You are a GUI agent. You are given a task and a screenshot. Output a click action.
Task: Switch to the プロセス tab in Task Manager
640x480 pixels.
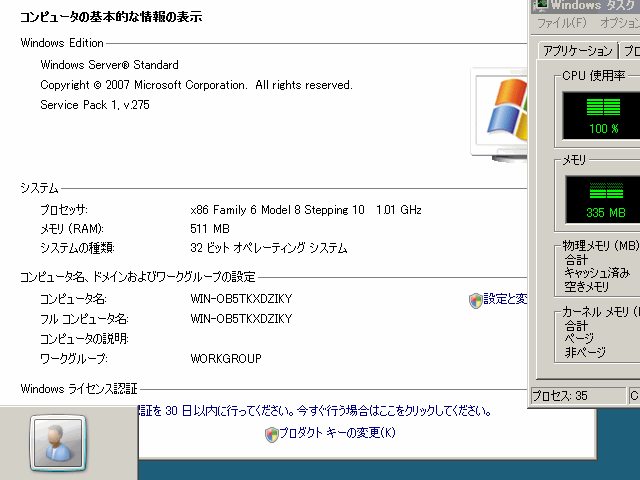(631, 51)
